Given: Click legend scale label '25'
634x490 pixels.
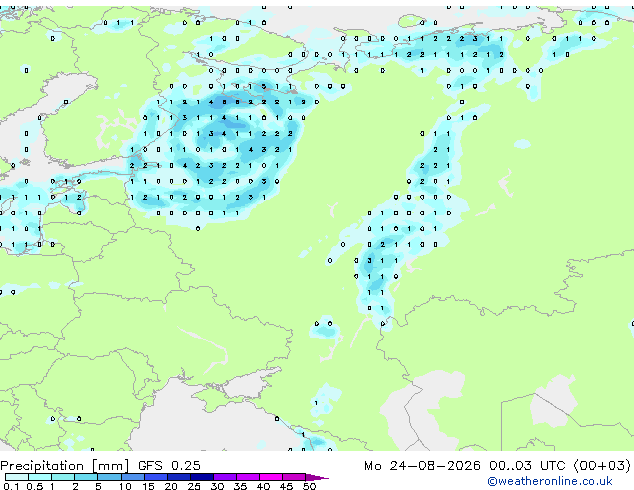Looking at the screenshot, I should pyautogui.click(x=194, y=486).
